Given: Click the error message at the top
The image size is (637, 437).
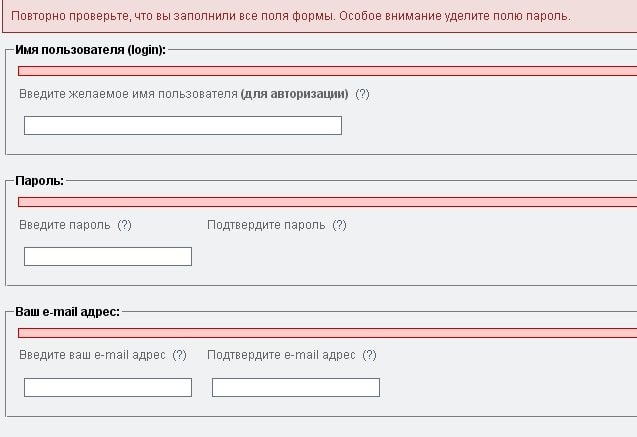Looking at the screenshot, I should click(290, 16).
